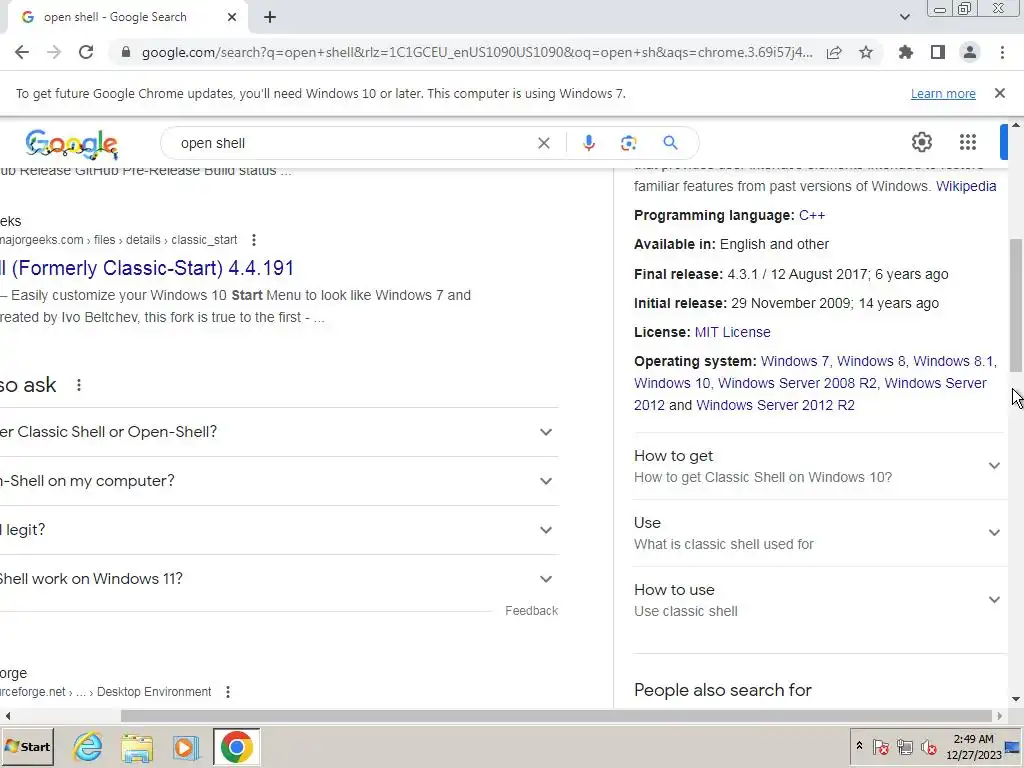Viewport: 1024px width, 768px height.
Task: Expand the How to use section
Action: (x=818, y=600)
